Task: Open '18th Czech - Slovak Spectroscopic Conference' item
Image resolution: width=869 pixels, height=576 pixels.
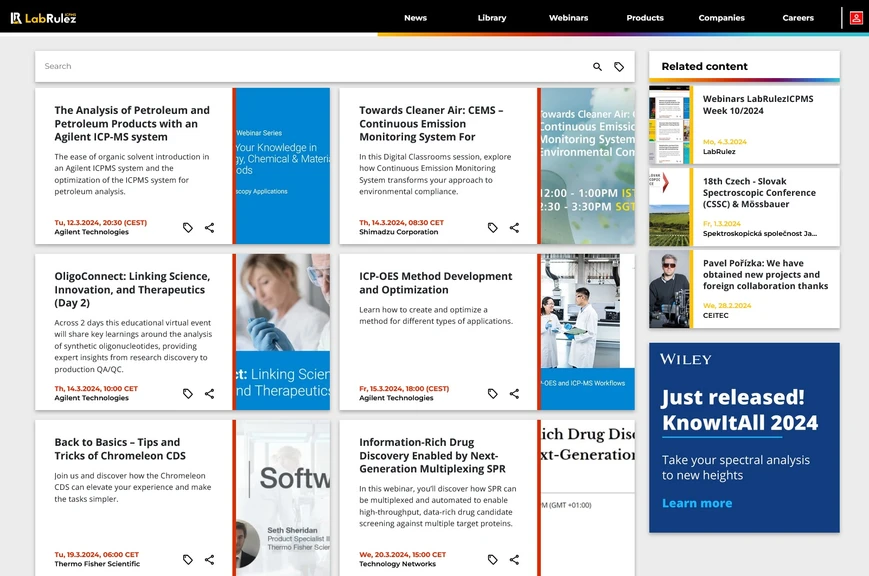Action: pos(759,193)
